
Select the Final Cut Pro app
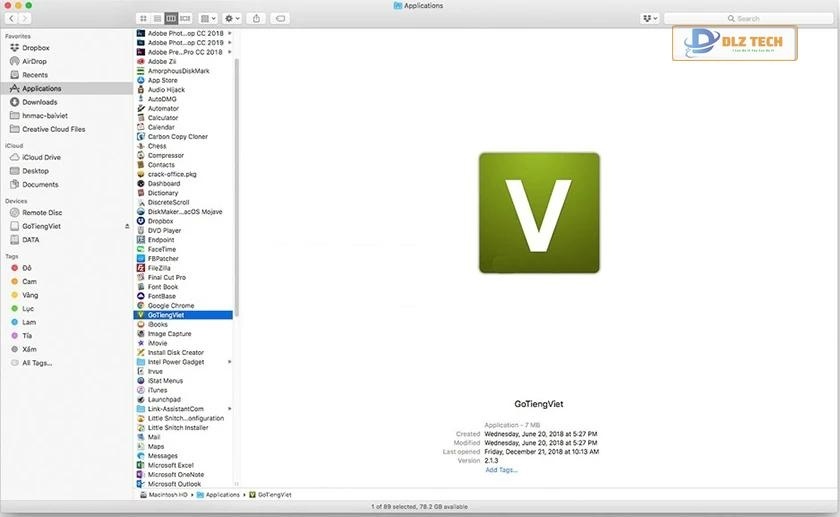pyautogui.click(x=167, y=278)
